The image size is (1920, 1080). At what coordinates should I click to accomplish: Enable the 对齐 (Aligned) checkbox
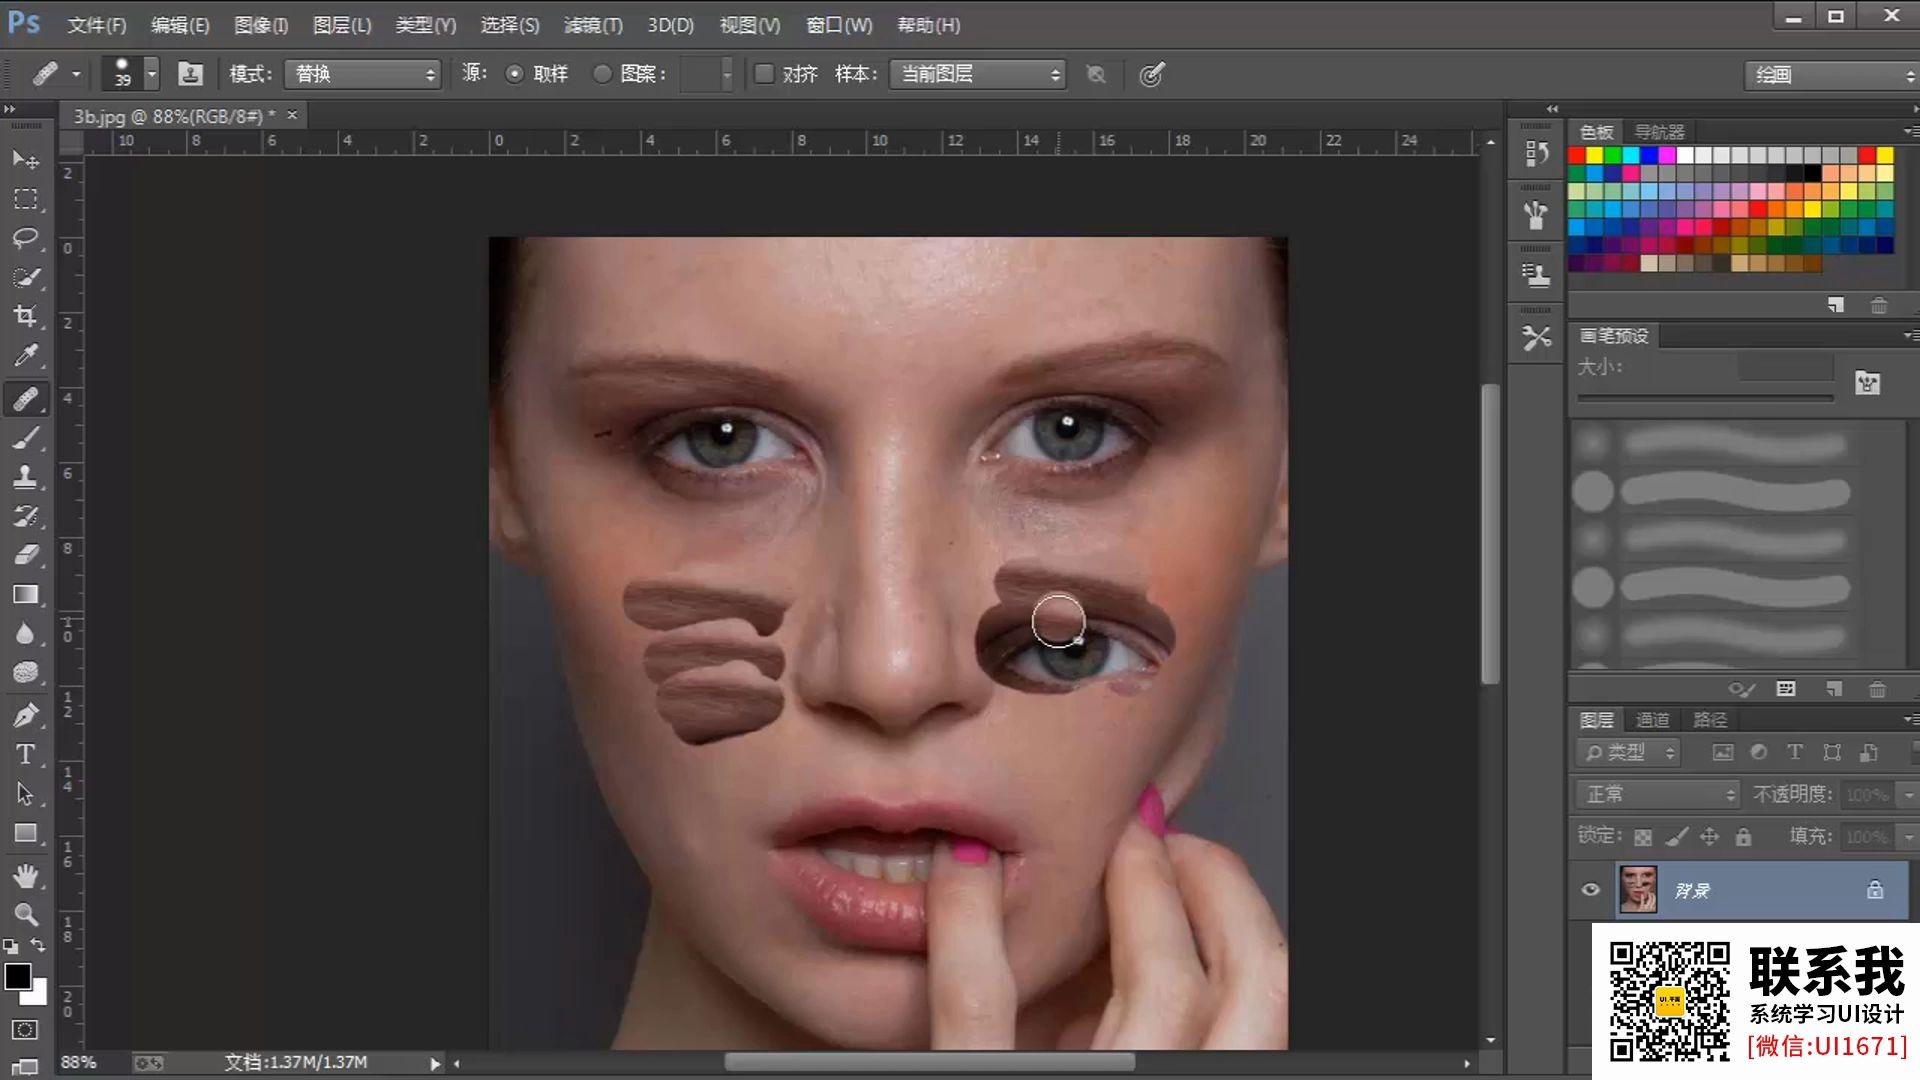coord(764,74)
